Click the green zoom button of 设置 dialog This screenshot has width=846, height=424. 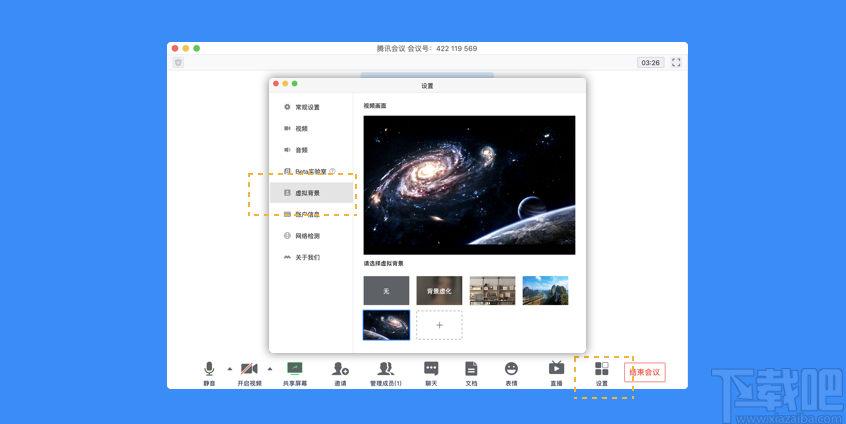click(295, 84)
